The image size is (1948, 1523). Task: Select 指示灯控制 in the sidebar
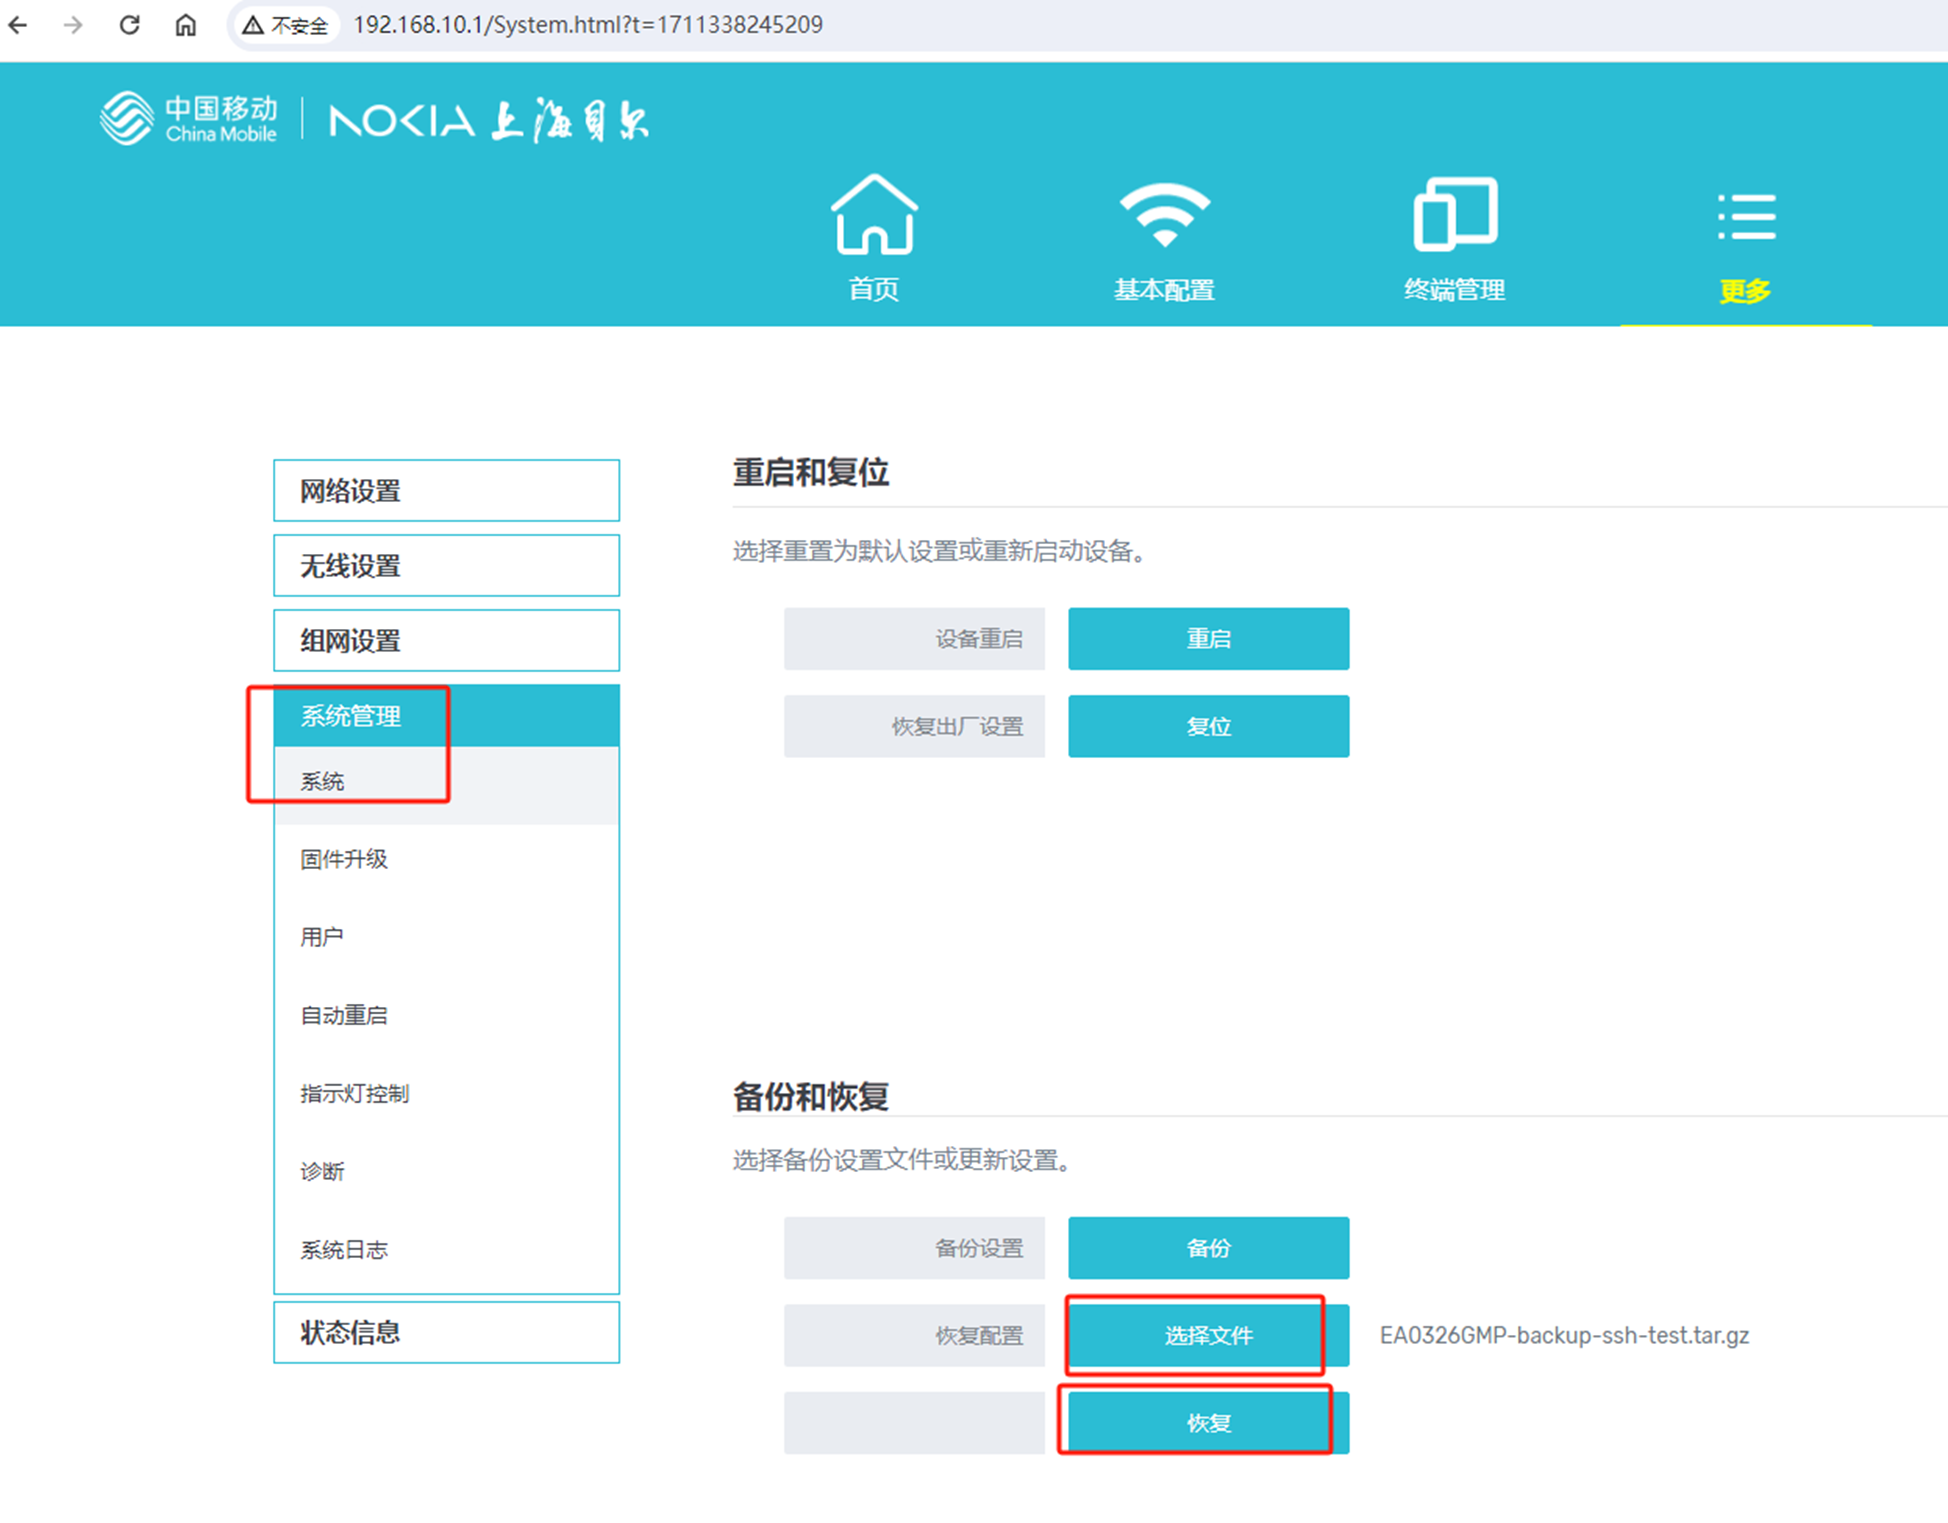[355, 1092]
